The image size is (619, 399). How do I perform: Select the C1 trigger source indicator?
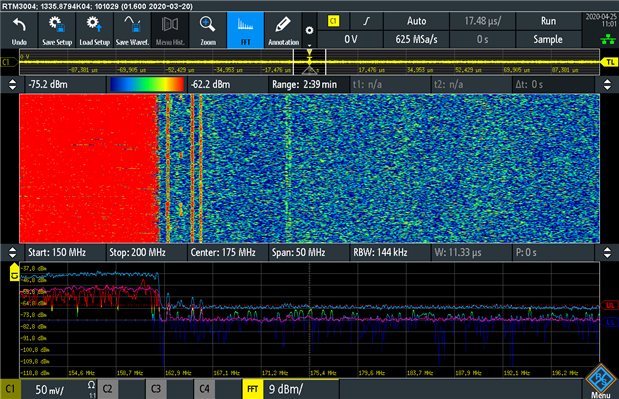point(334,21)
